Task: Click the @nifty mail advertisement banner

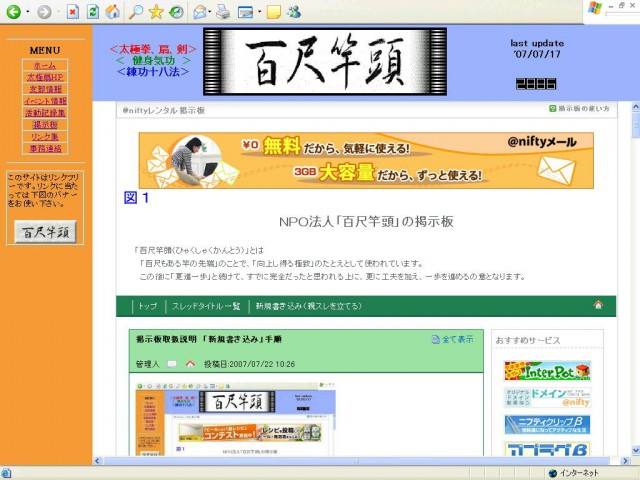Action: click(x=365, y=160)
